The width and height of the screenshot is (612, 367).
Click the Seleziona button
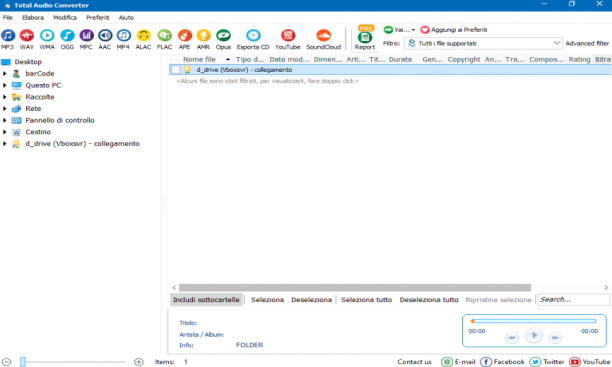click(267, 300)
